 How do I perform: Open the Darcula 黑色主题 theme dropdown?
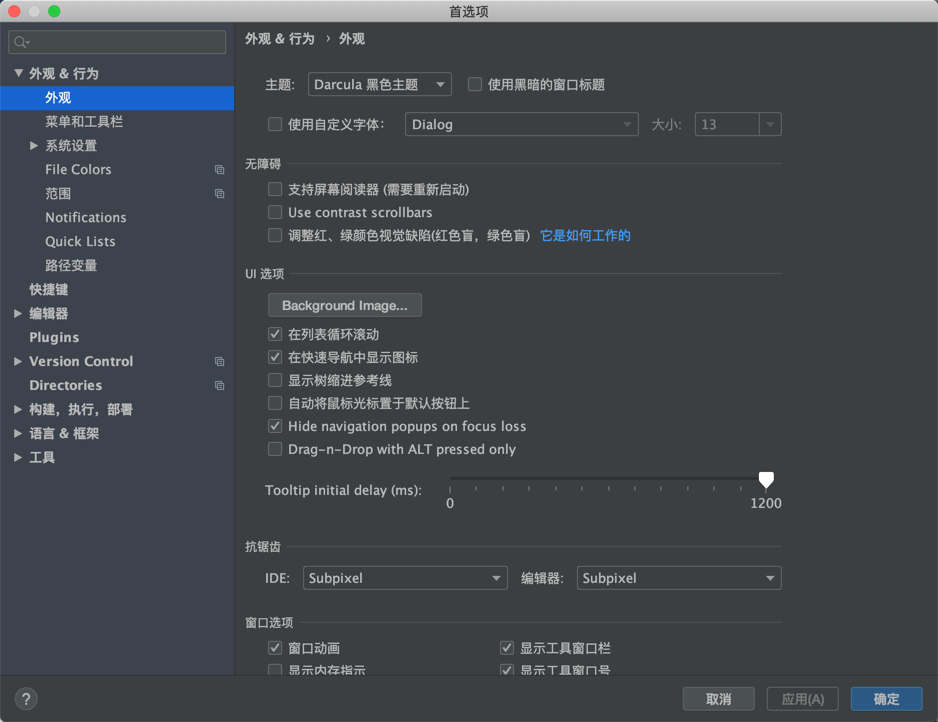click(379, 84)
